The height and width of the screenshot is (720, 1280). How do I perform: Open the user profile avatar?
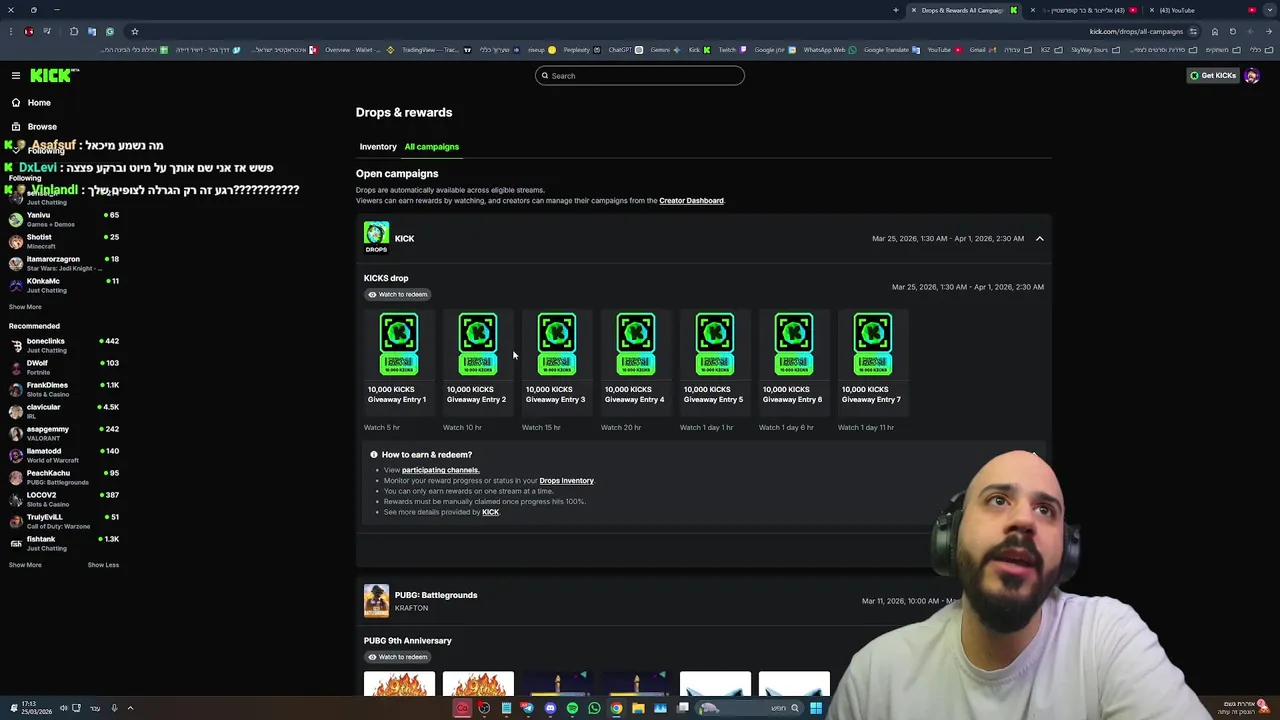[x=1252, y=76]
